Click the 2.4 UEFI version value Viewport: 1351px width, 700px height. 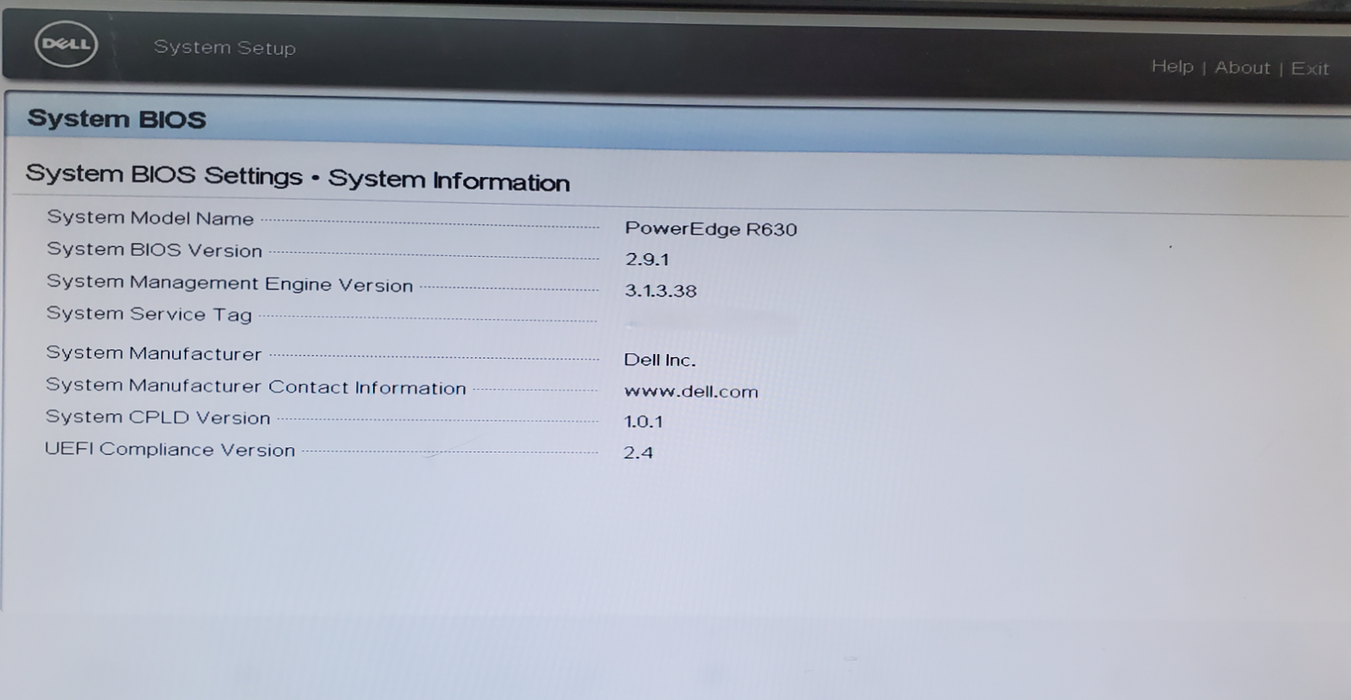click(638, 453)
